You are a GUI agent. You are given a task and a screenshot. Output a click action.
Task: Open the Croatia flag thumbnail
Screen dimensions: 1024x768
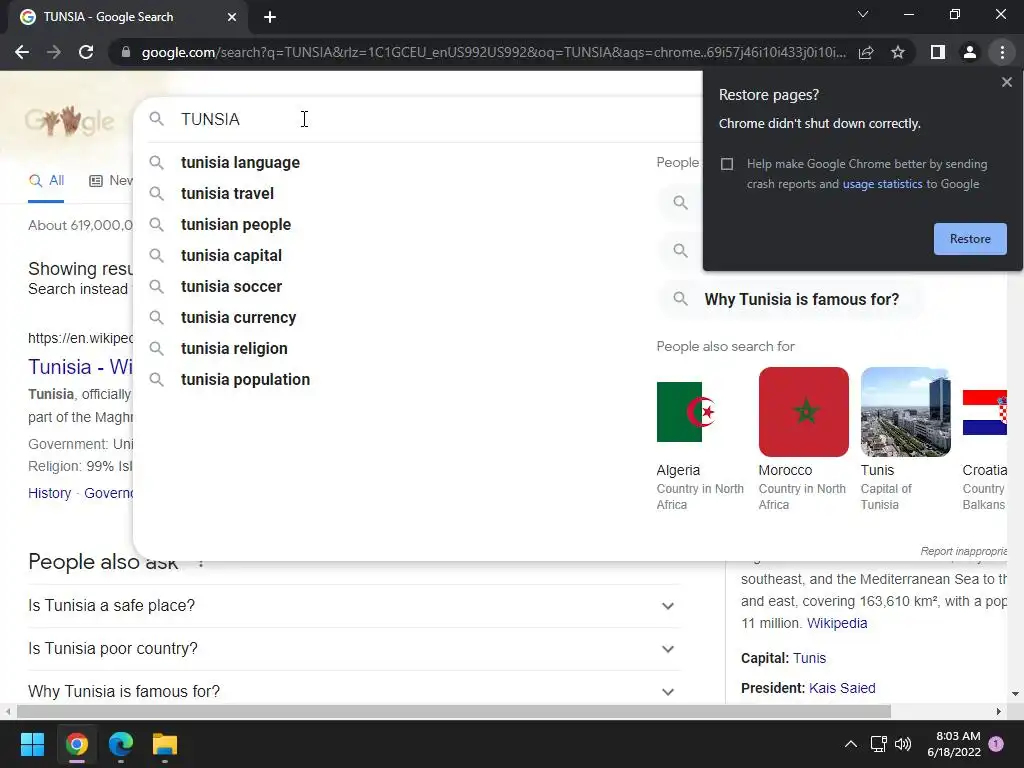pos(985,412)
